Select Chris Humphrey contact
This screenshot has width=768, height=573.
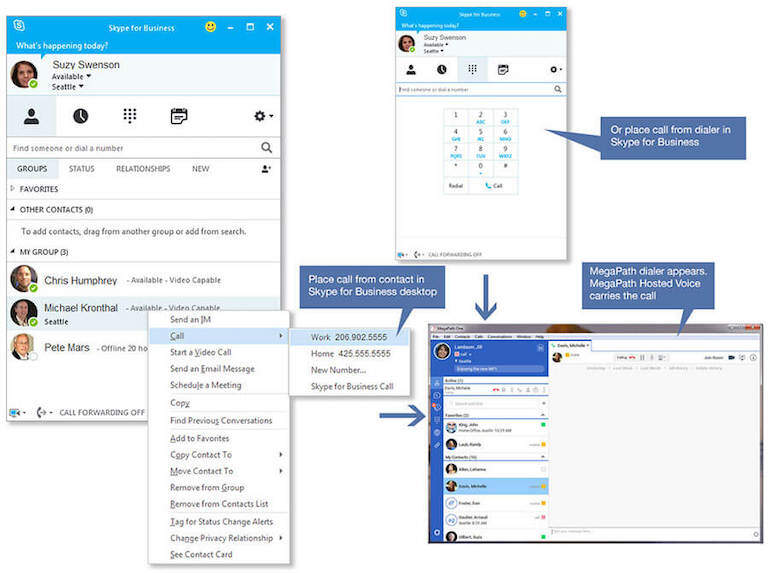tap(144, 279)
